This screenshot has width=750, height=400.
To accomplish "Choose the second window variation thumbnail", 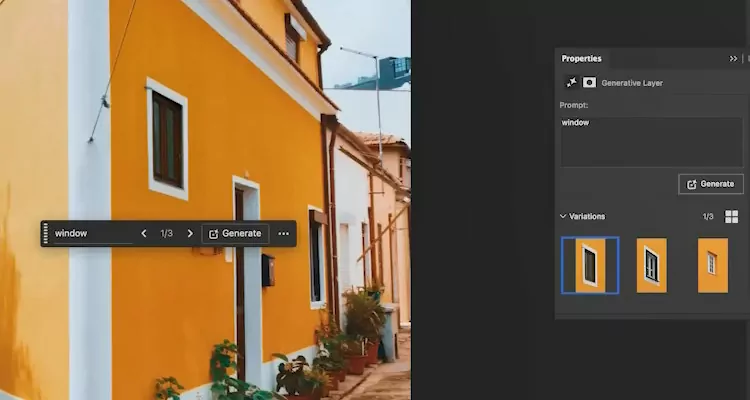I will click(x=651, y=265).
